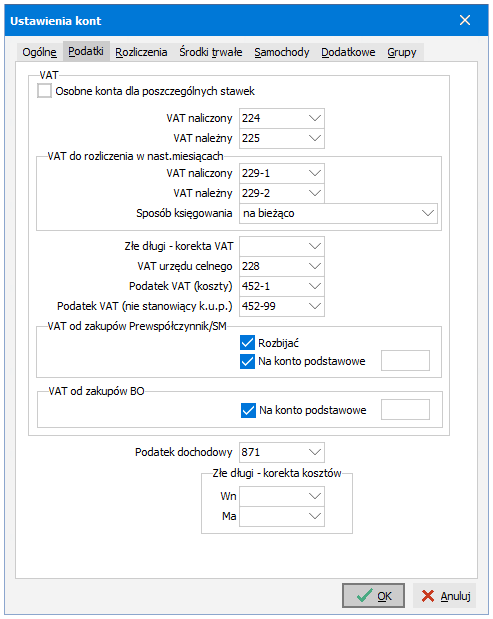The width and height of the screenshot is (493, 619).
Task: Toggle Na konto podstawowe under Prewspółczynnik/SM
Action: point(247,361)
